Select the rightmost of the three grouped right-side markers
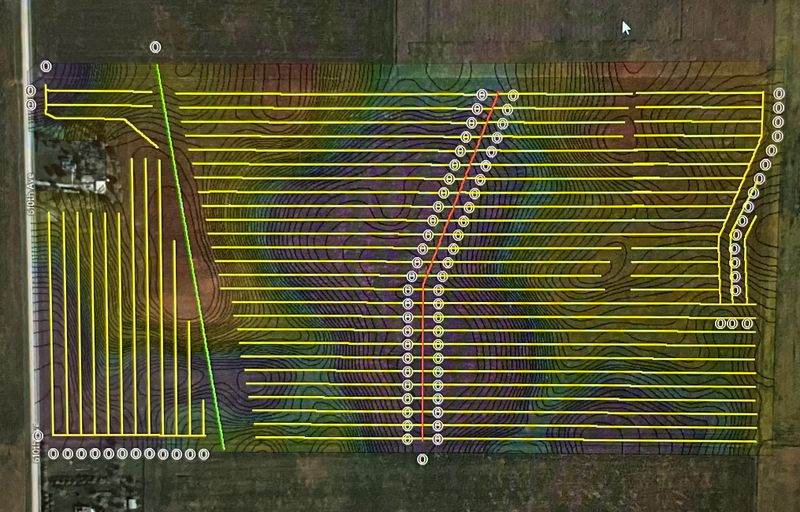This screenshot has width=800, height=512. 747,323
